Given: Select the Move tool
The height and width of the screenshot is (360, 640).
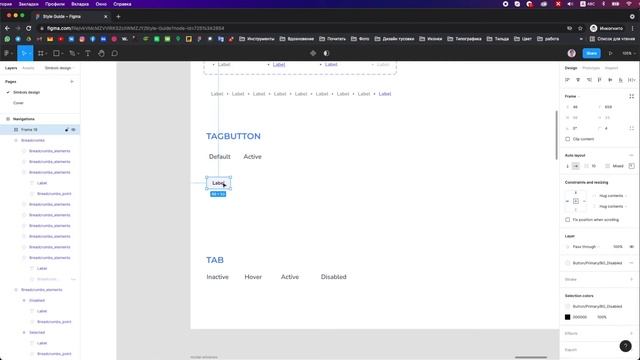Looking at the screenshot, I should [x=24, y=53].
